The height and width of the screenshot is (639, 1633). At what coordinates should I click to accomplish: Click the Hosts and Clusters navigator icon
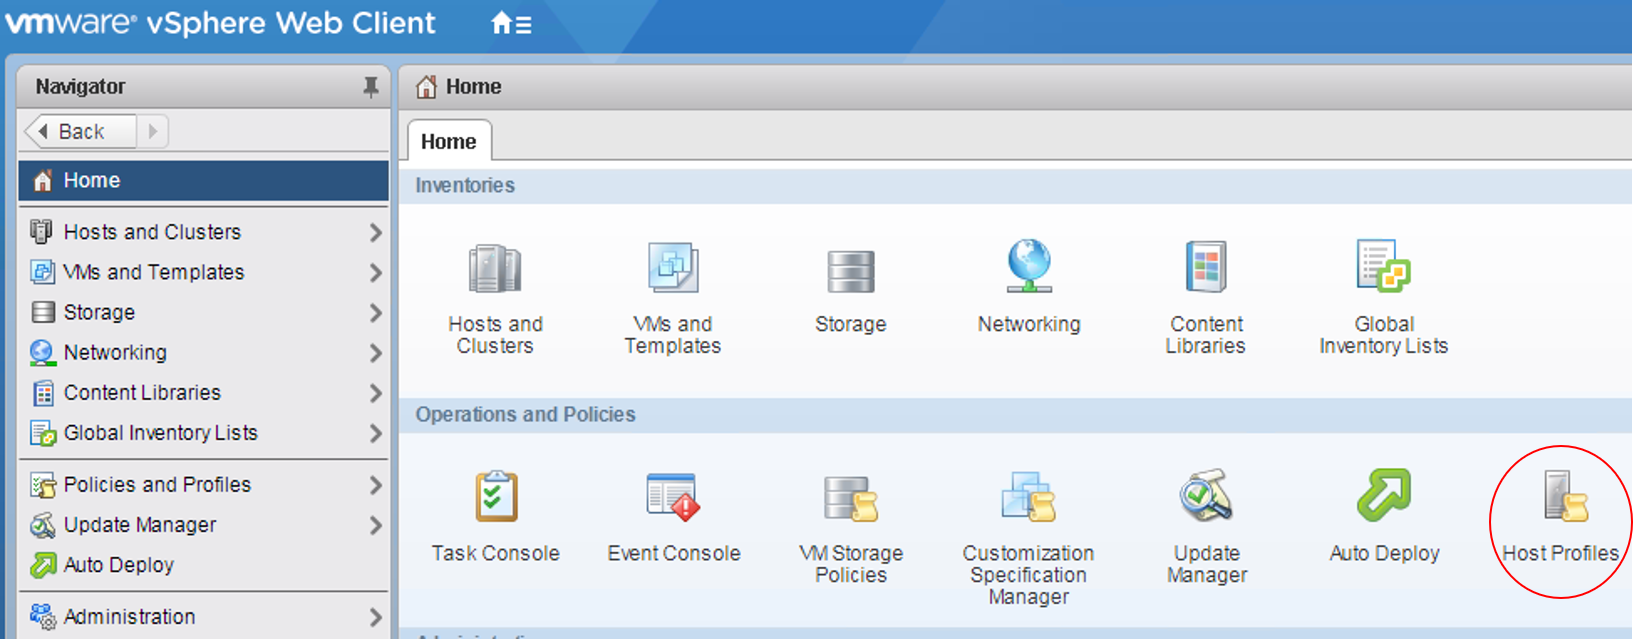coord(42,232)
